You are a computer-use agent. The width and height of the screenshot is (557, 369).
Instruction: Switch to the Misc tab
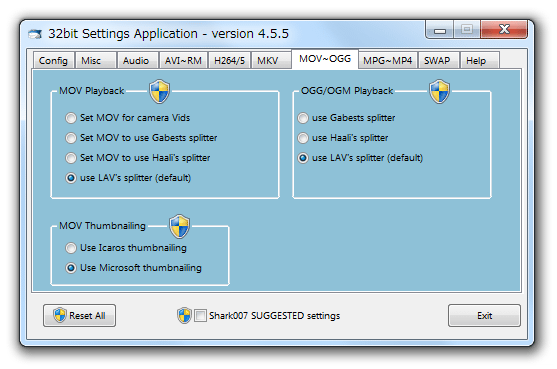95,60
